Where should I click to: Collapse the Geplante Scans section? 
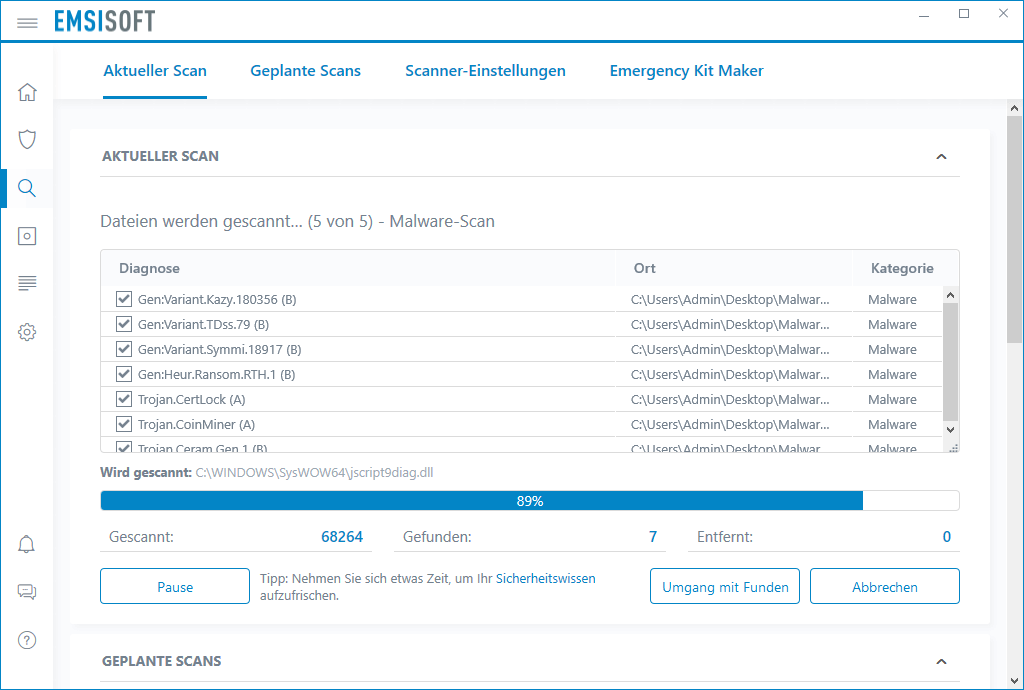(x=941, y=661)
